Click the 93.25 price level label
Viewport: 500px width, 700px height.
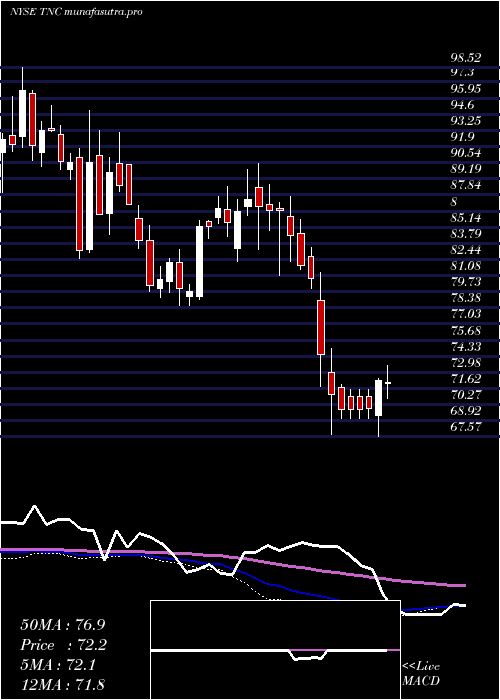tap(466, 121)
